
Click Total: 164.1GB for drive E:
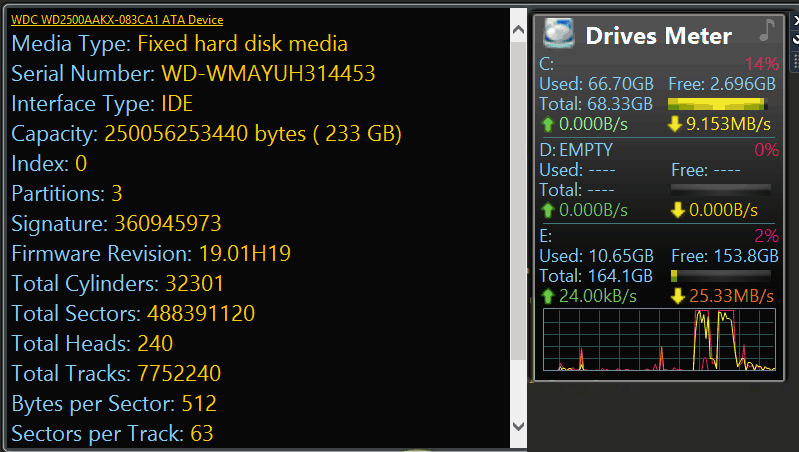[x=596, y=276]
